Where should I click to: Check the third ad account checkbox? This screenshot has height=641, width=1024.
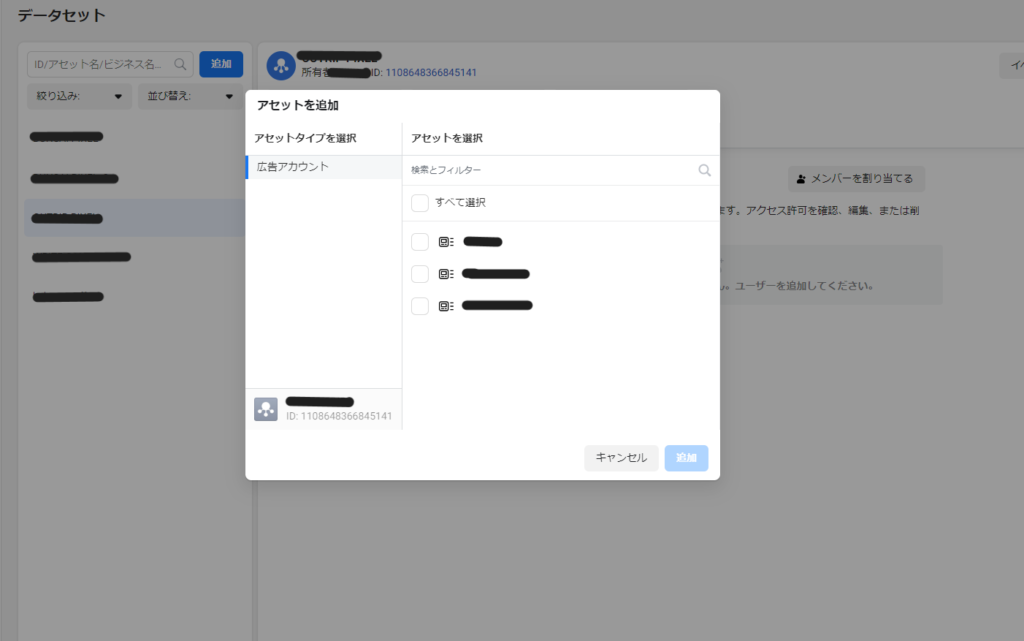[420, 306]
